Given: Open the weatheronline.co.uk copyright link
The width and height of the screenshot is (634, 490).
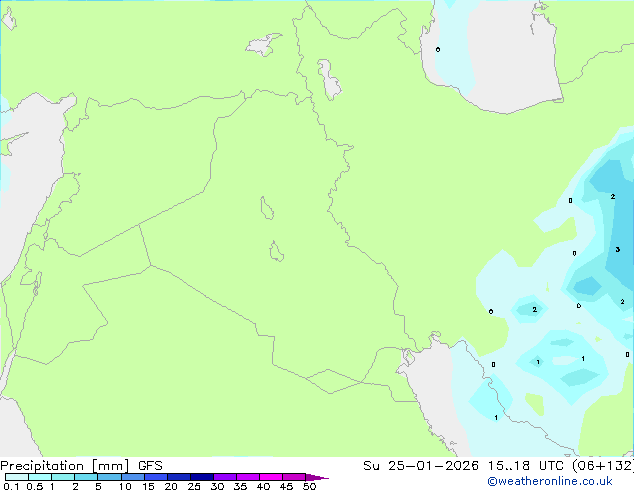Looking at the screenshot, I should 550,481.
